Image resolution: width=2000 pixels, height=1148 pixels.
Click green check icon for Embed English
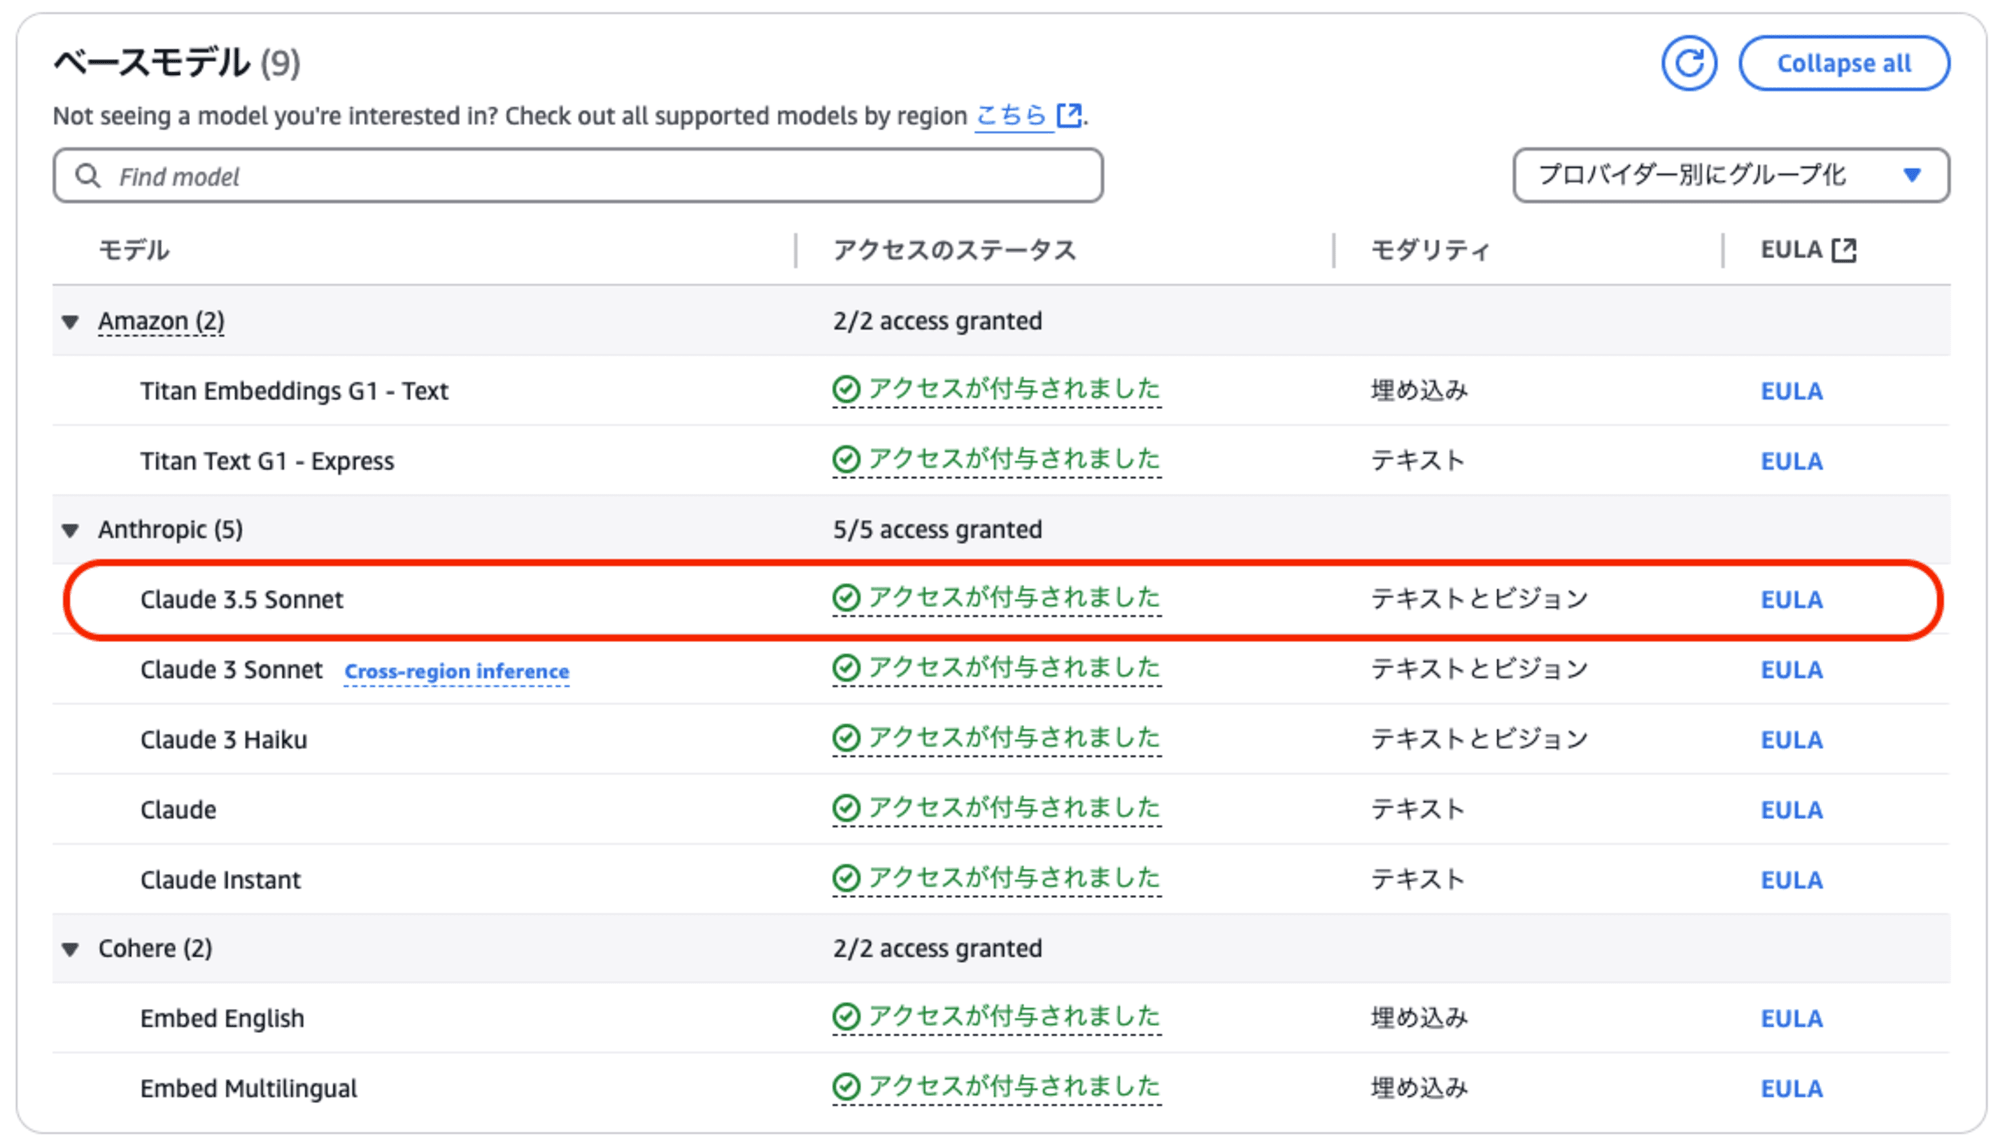(846, 1017)
